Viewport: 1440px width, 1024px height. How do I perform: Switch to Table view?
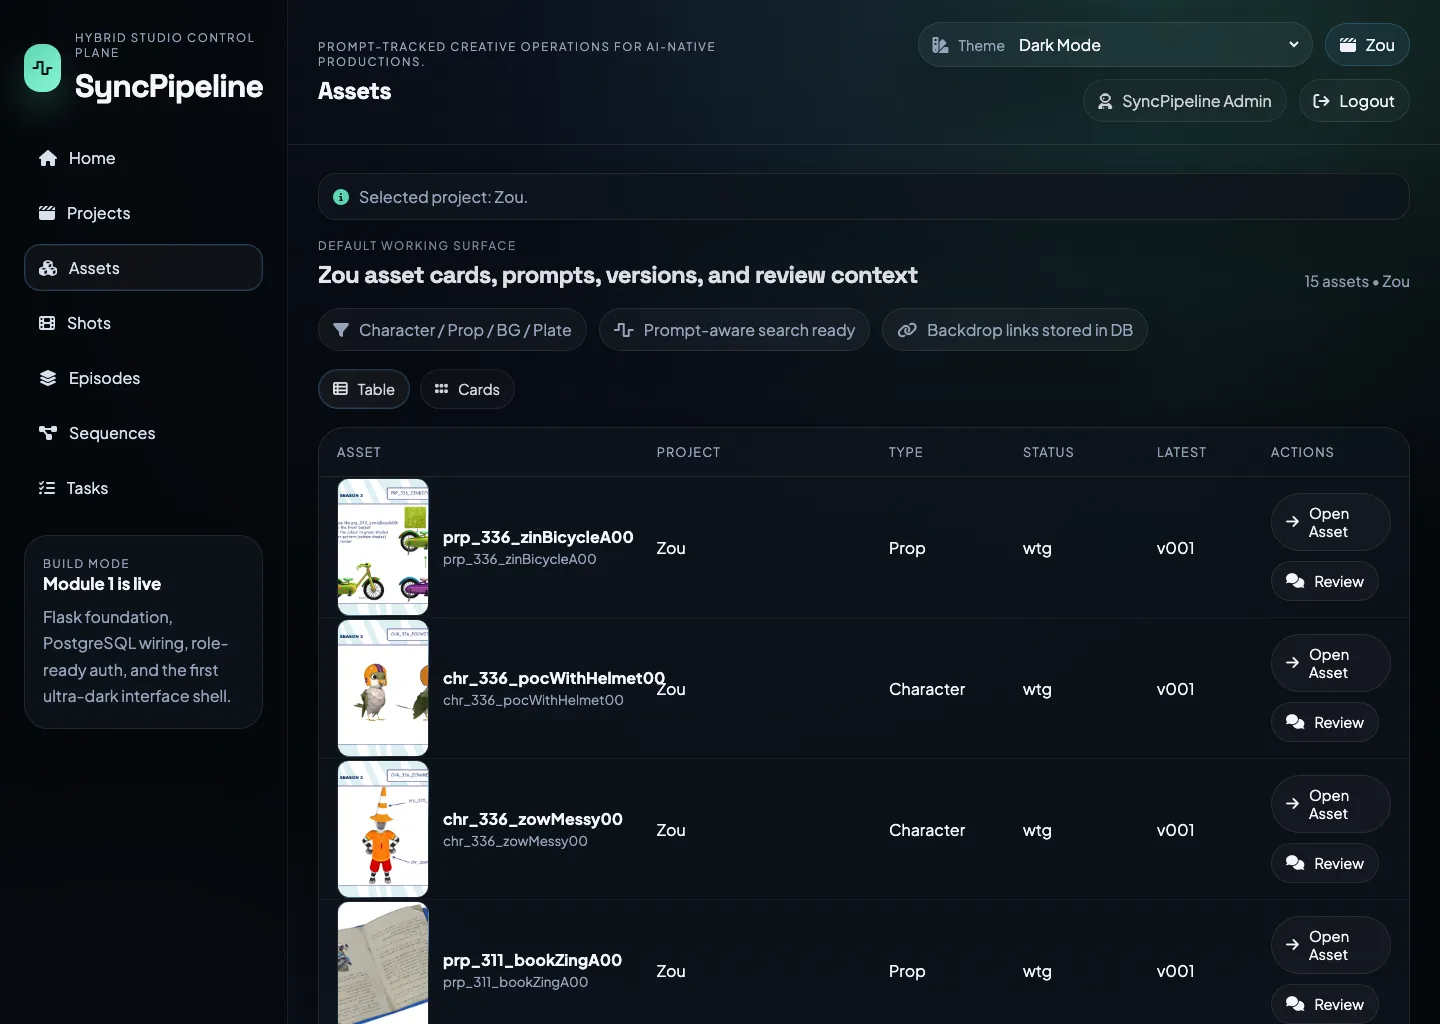pos(364,389)
